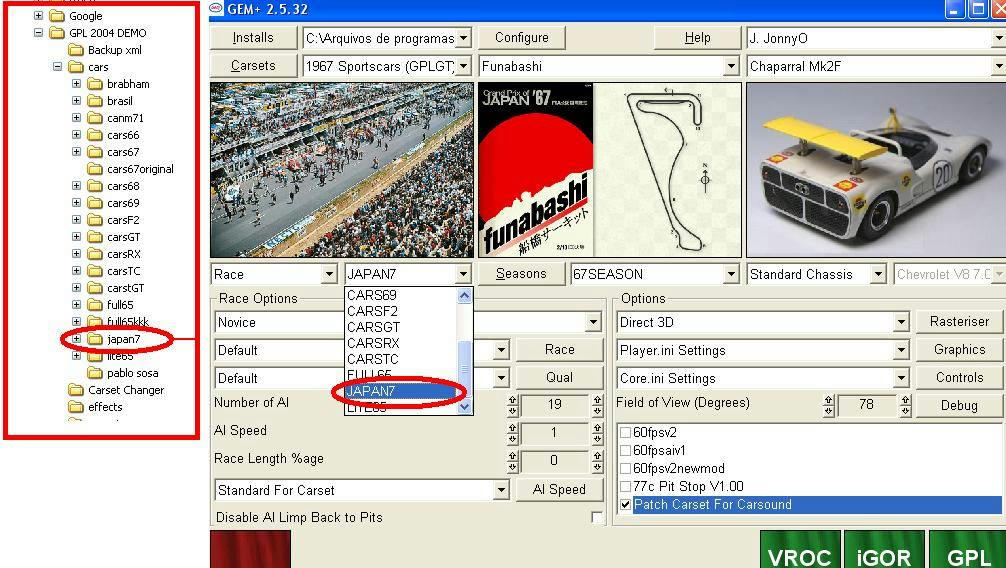Open the 67SEASON dropdown
The image size is (1006, 568).
pos(731,275)
